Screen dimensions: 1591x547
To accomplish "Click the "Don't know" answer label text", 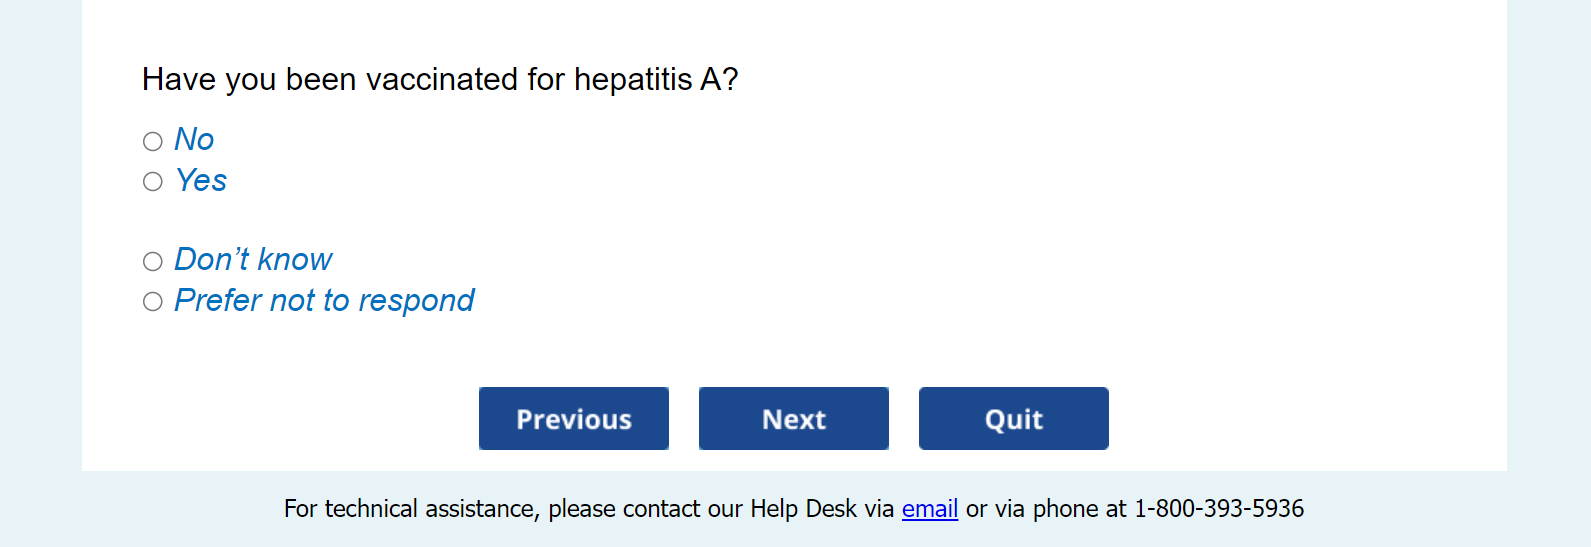I will pos(253,260).
